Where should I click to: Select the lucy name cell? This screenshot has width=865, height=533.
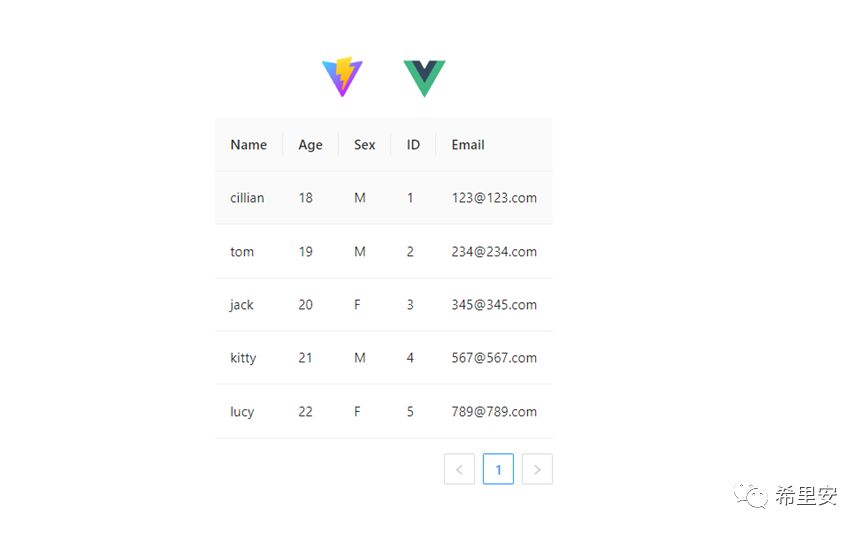click(x=242, y=412)
